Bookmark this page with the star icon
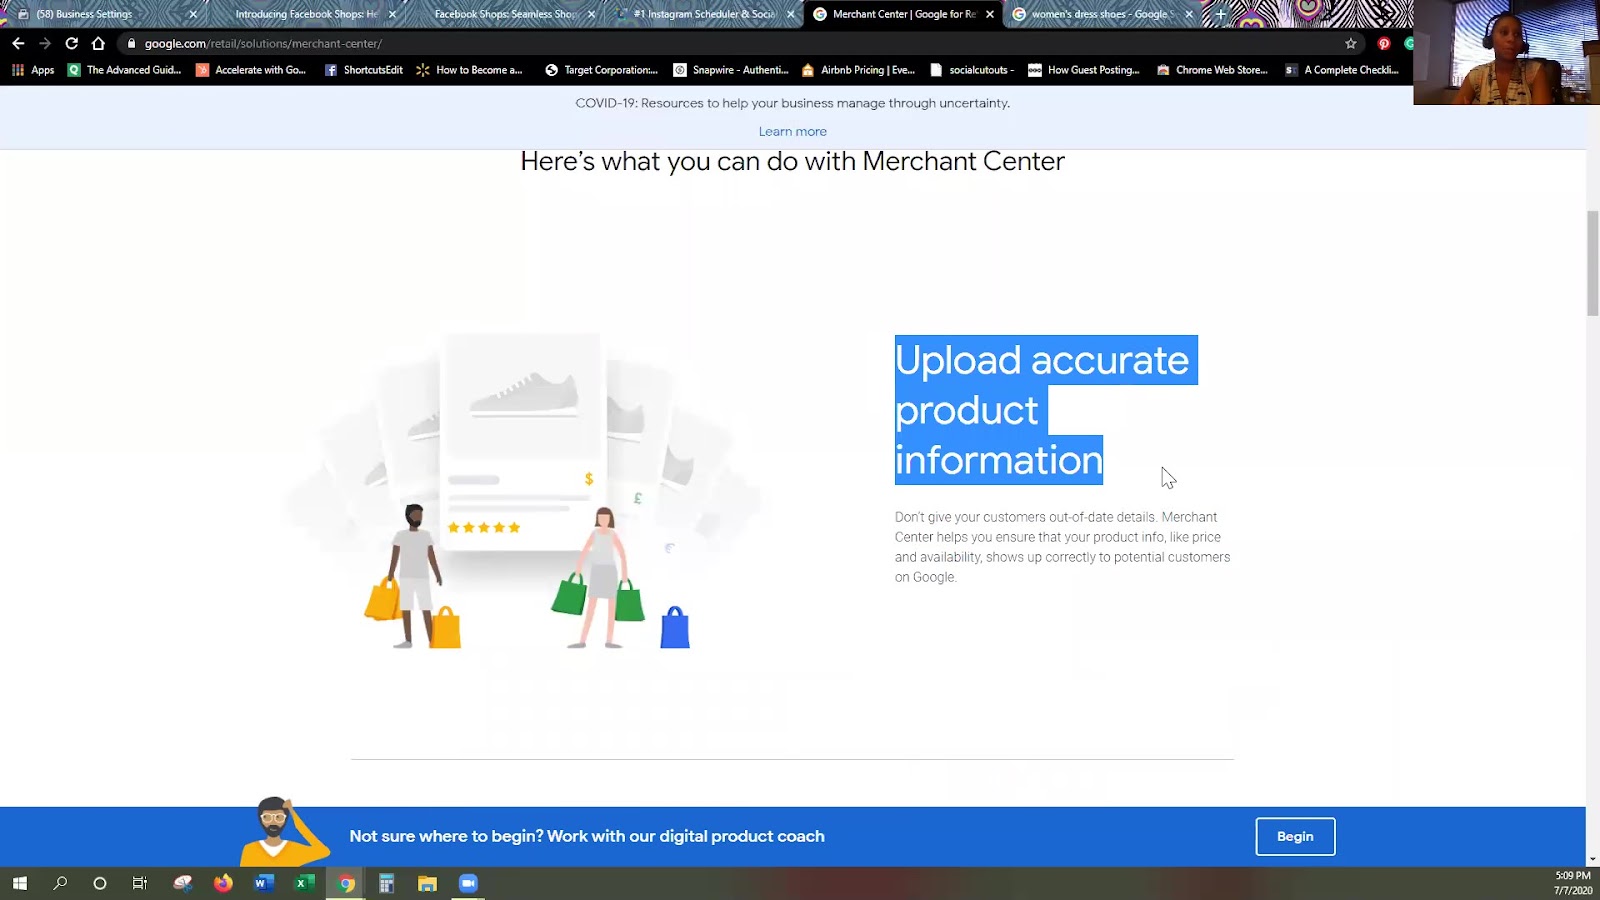This screenshot has width=1600, height=900. (x=1351, y=43)
